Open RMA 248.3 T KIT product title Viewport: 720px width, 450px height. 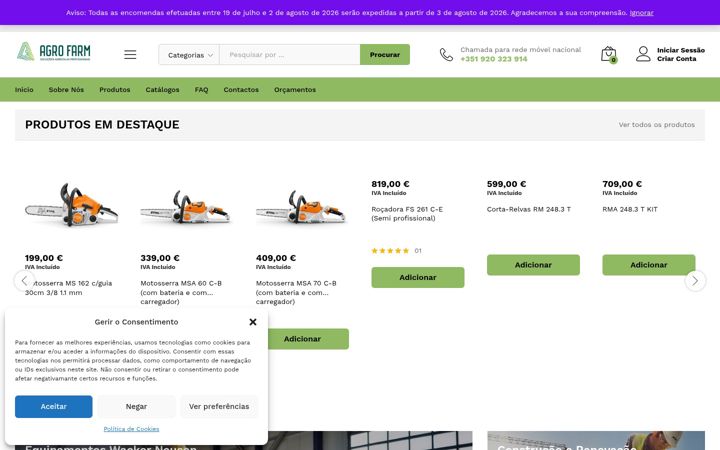630,209
